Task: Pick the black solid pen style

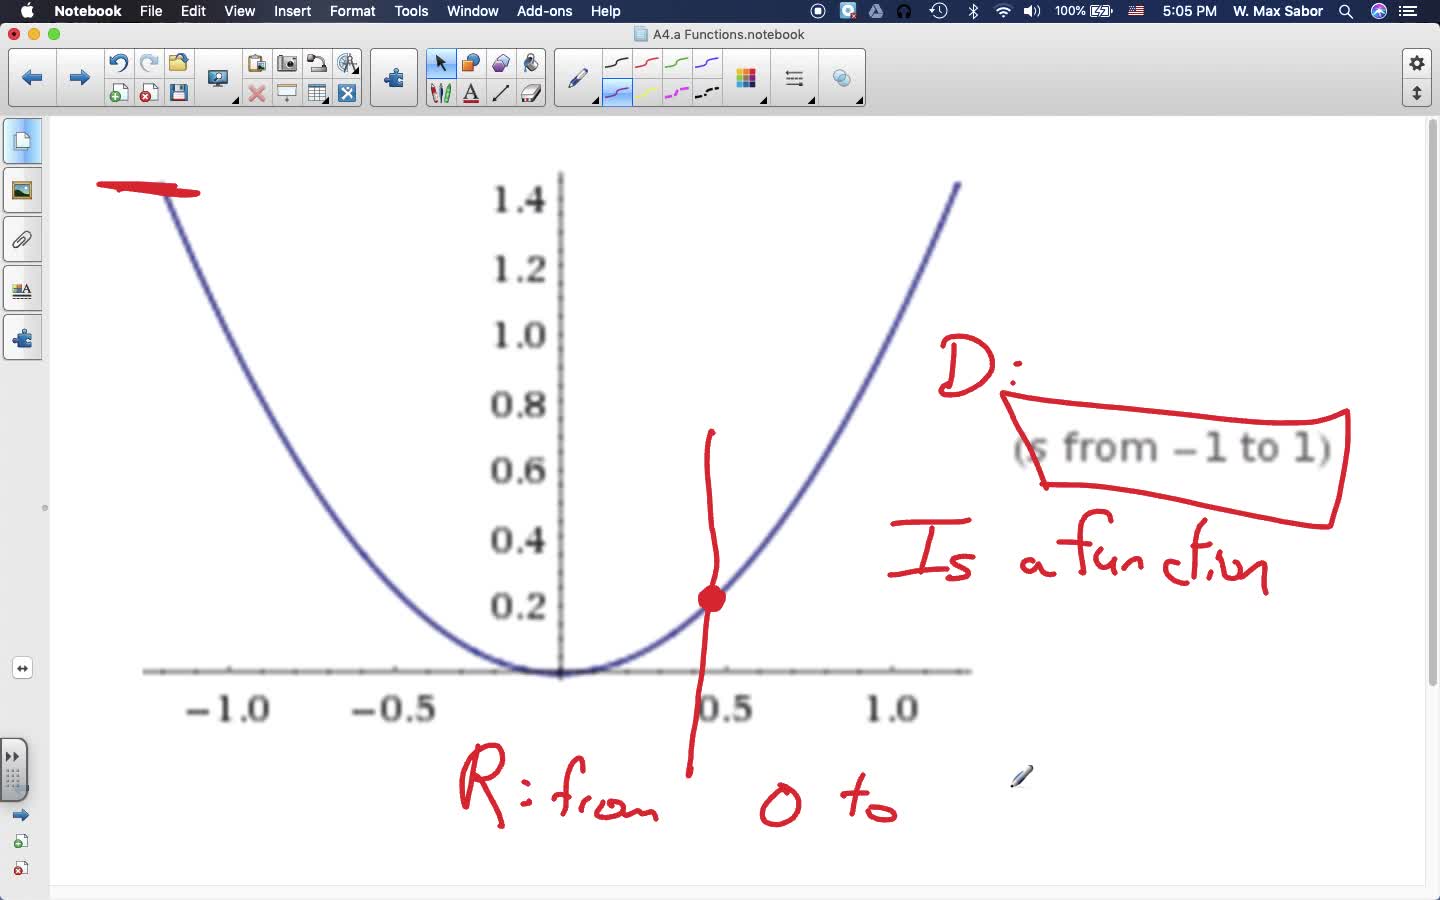Action: 617,63
